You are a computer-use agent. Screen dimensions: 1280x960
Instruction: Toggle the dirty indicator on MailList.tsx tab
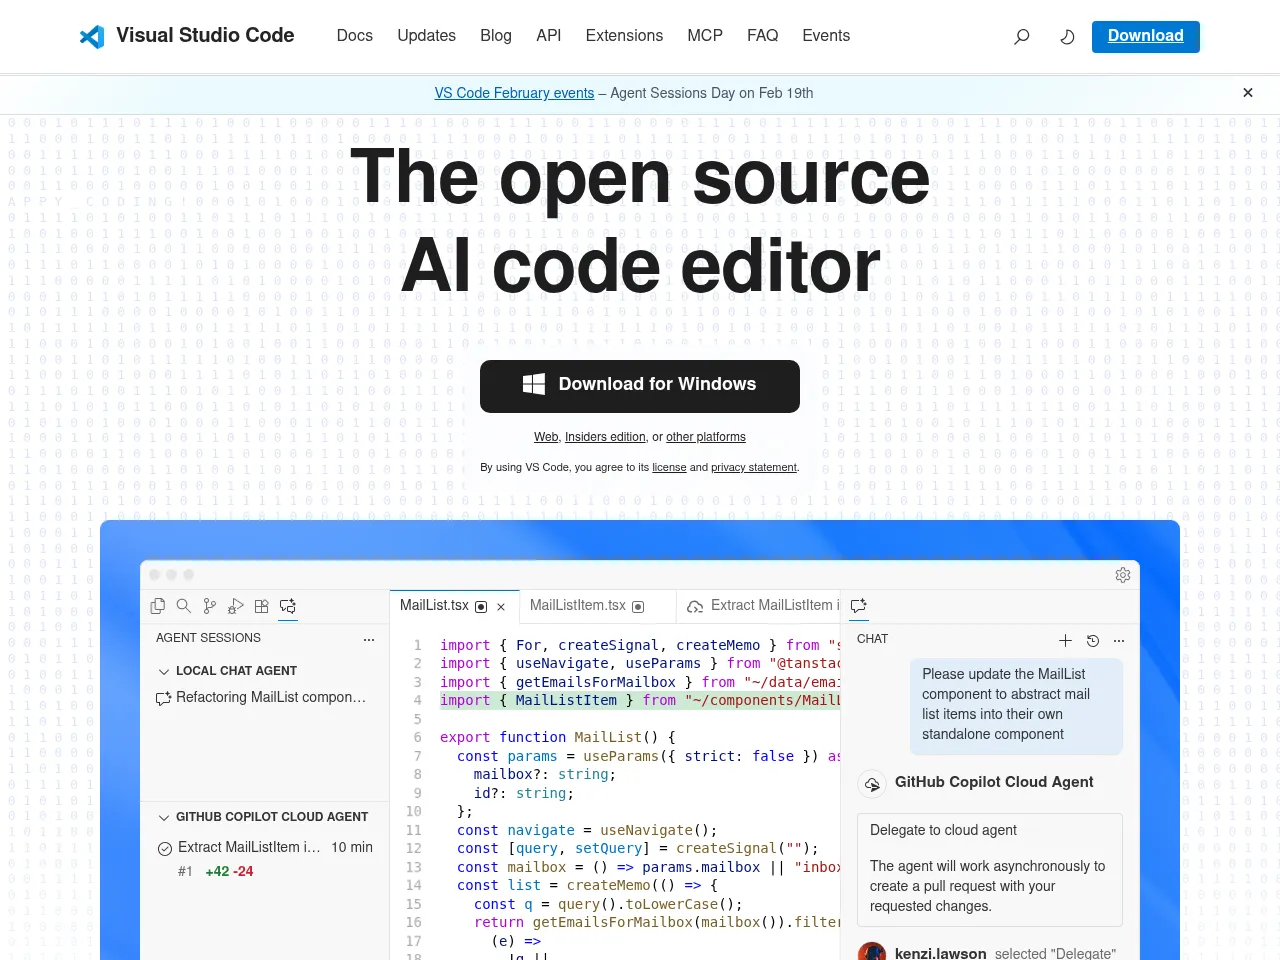481,605
